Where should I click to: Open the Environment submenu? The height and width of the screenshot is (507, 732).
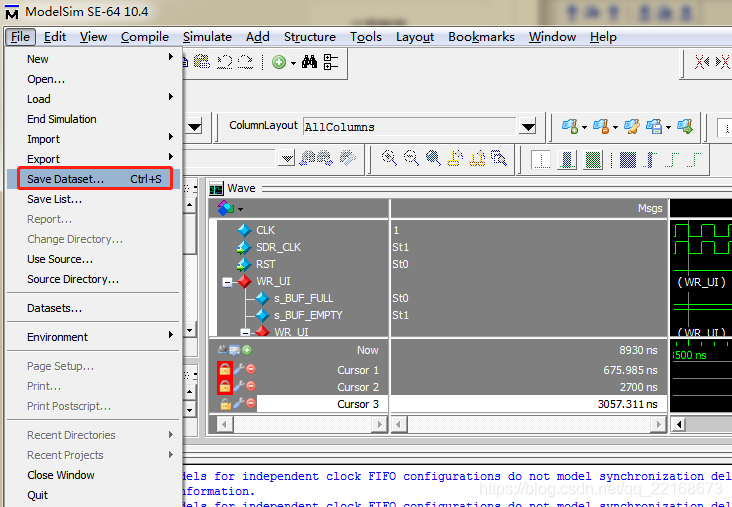coord(93,337)
